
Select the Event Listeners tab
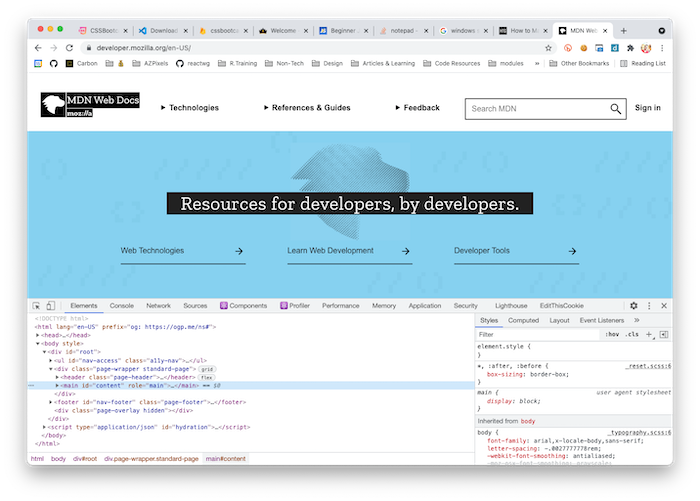click(602, 320)
